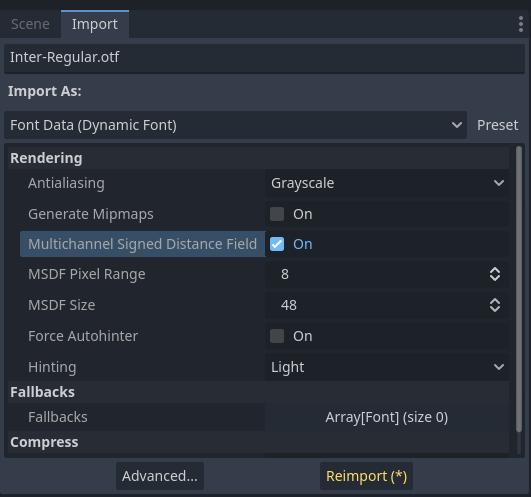Click the MSDF Size stepper arrows
531x497 pixels.
(495, 305)
